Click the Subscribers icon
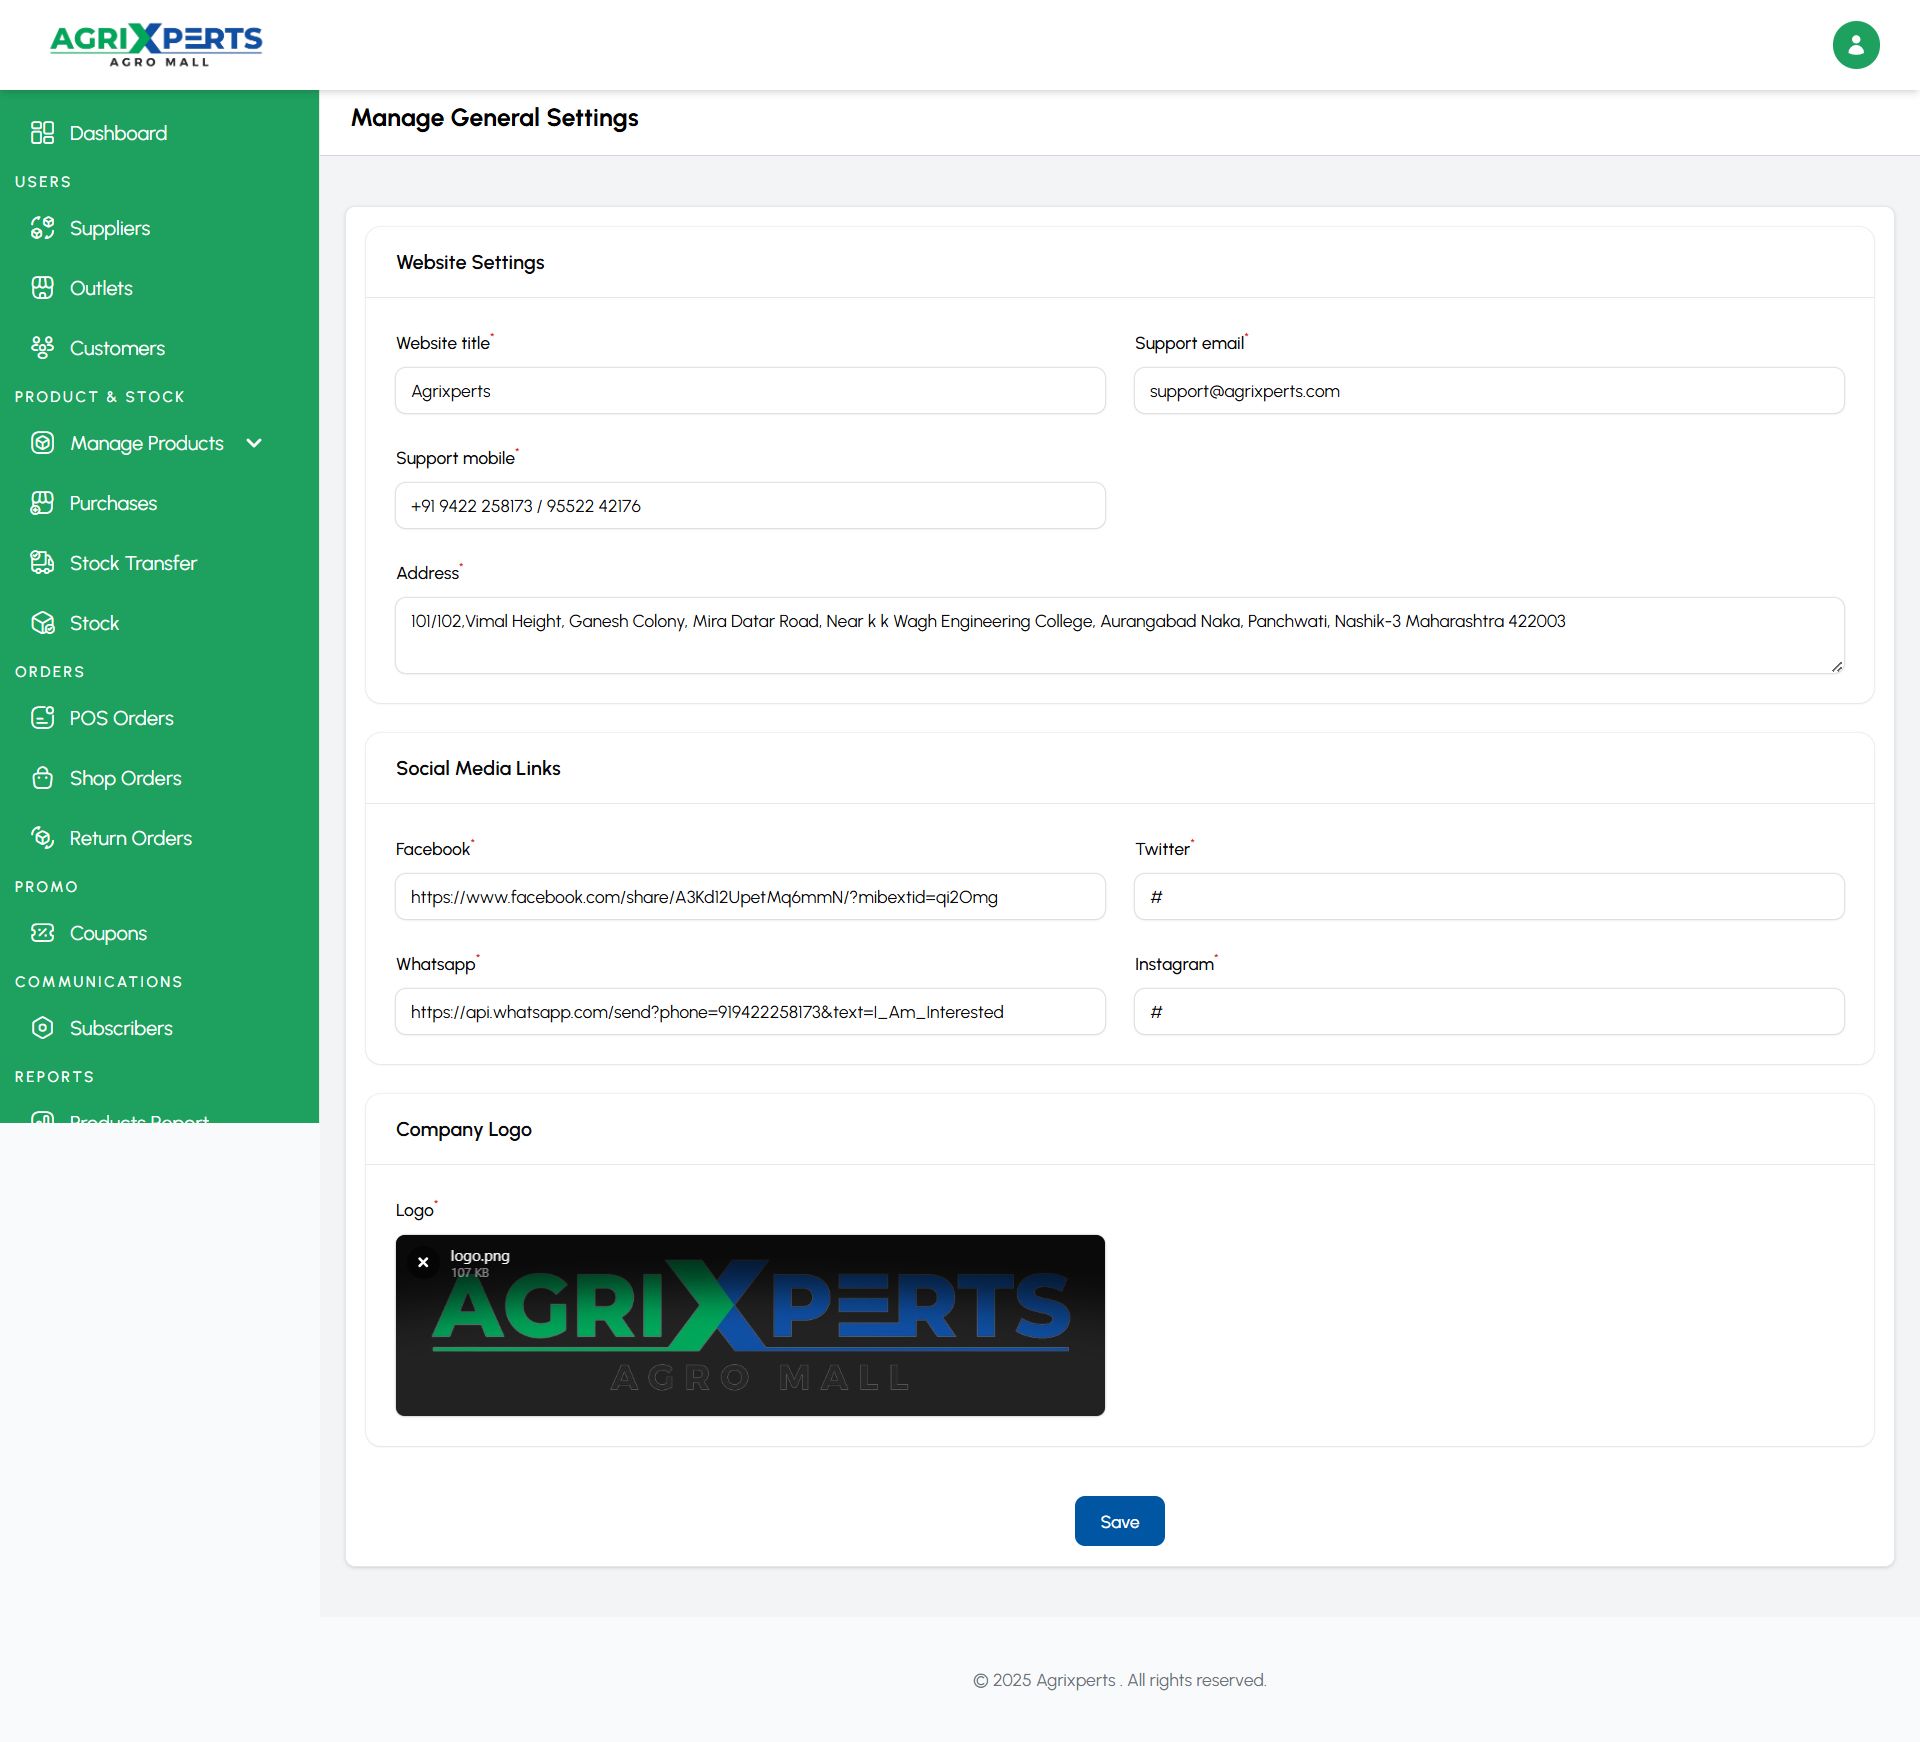Image resolution: width=1920 pixels, height=1742 pixels. 42,1028
